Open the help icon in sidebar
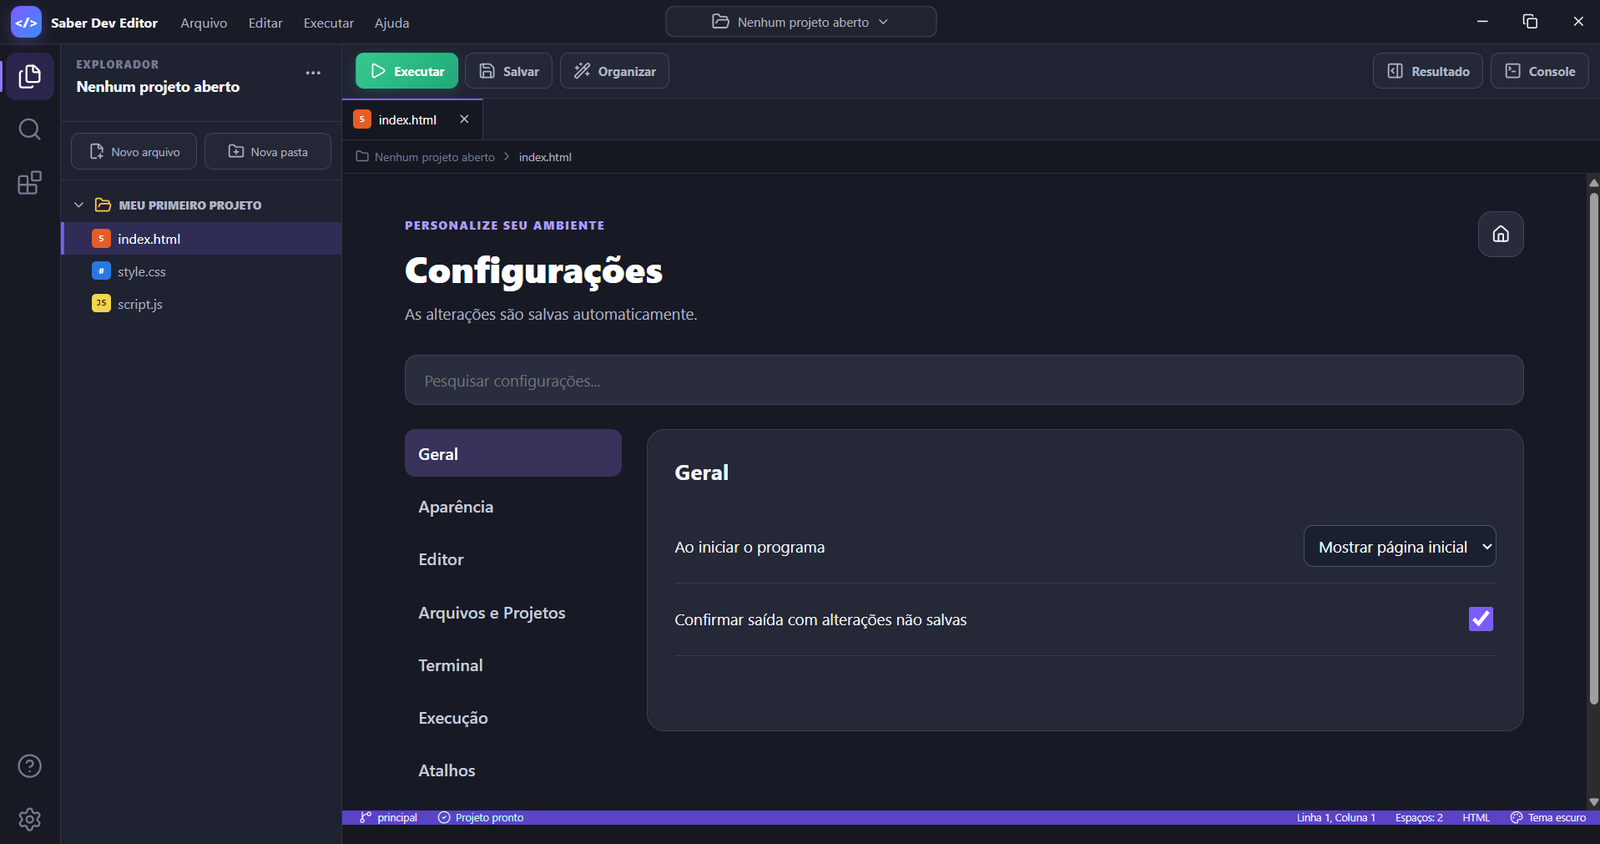The image size is (1600, 844). click(x=30, y=766)
